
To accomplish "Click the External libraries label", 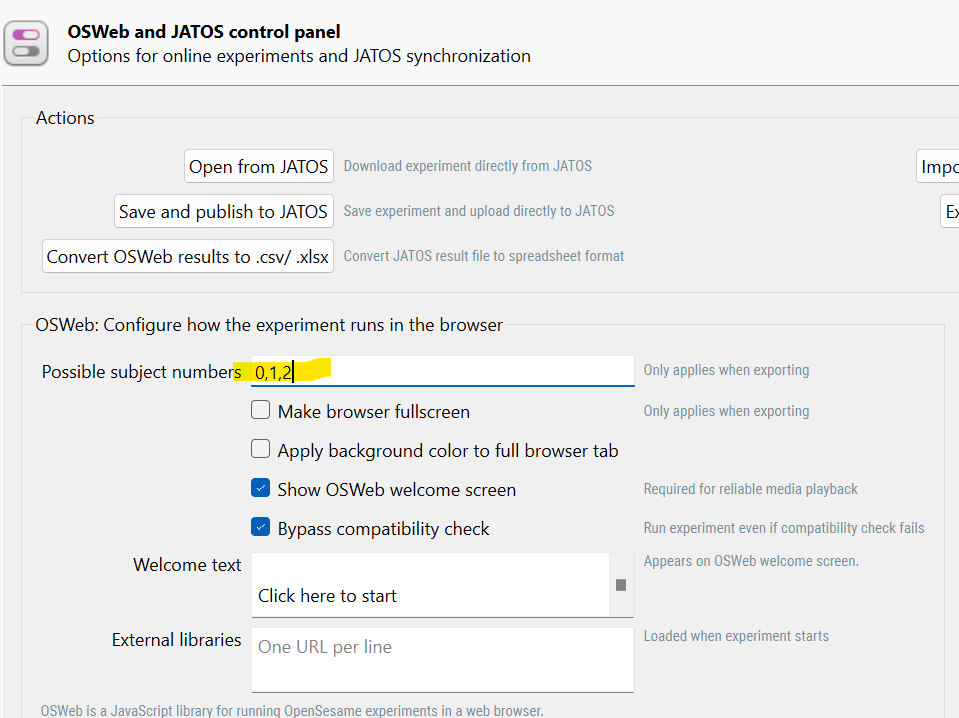I will point(176,640).
